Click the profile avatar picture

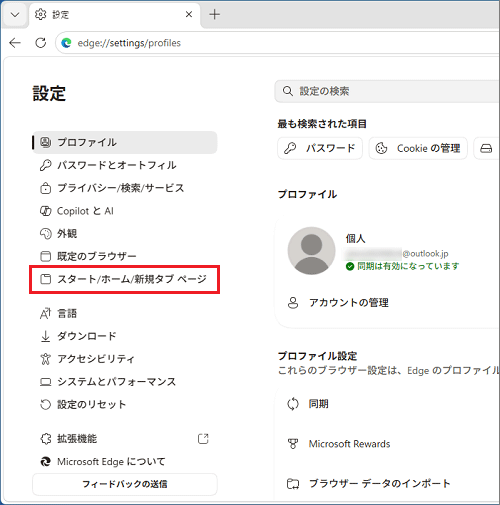click(311, 251)
